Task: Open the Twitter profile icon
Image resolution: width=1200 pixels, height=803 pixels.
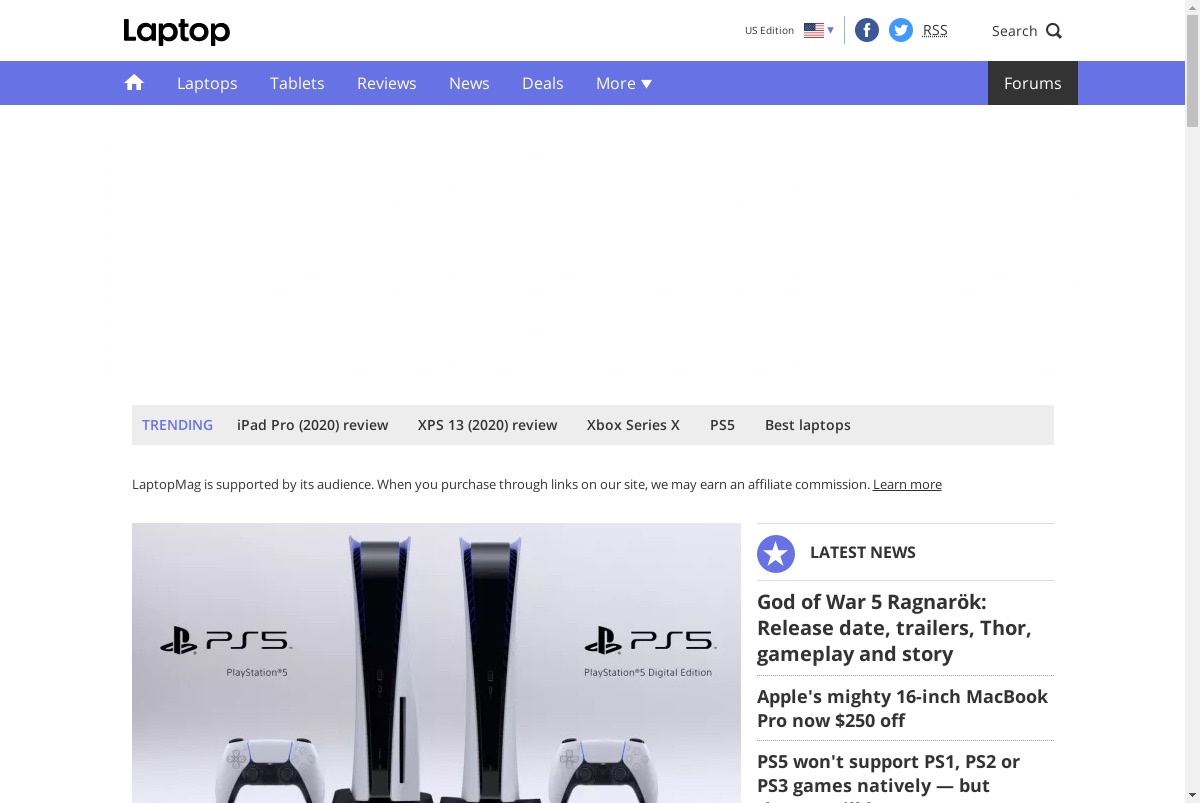Action: (901, 30)
